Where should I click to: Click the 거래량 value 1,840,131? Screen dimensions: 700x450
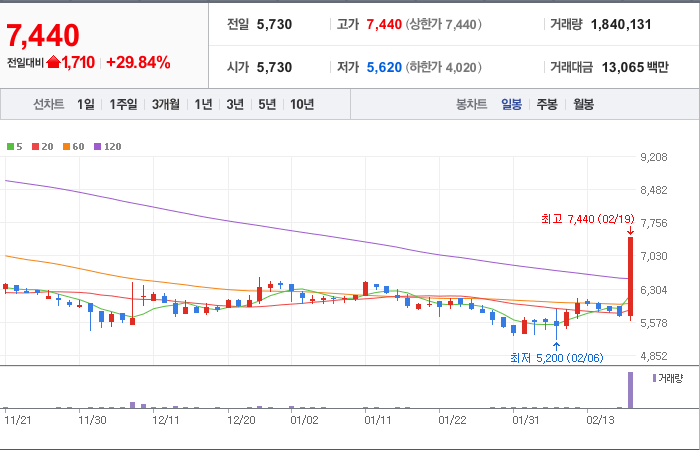[621, 24]
